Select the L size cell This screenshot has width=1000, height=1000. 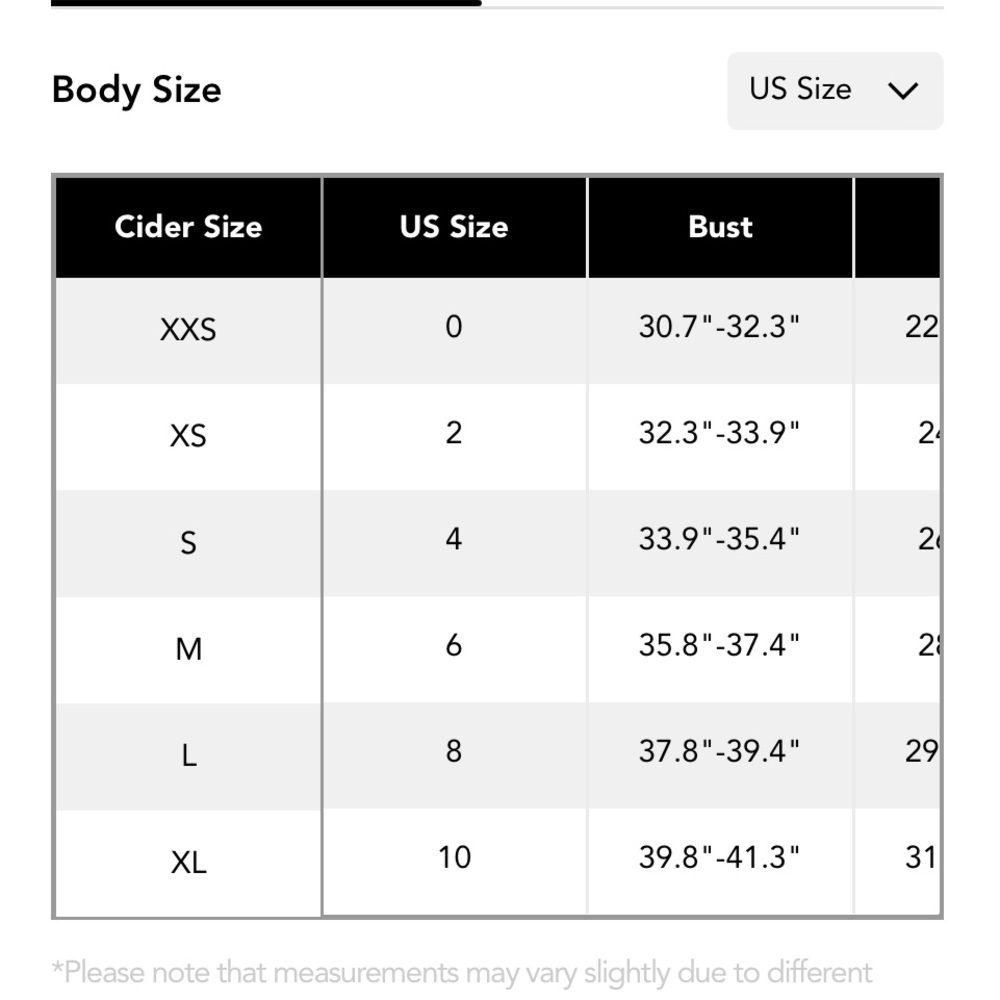pos(188,756)
